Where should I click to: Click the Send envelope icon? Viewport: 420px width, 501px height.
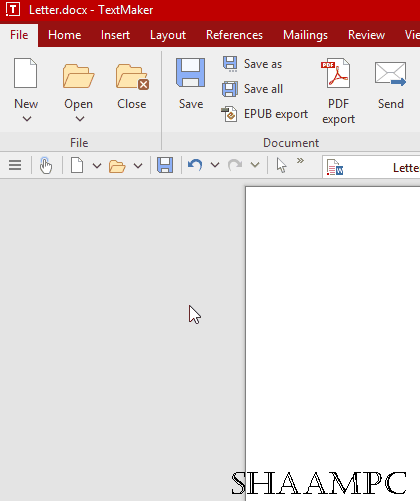tap(390, 73)
